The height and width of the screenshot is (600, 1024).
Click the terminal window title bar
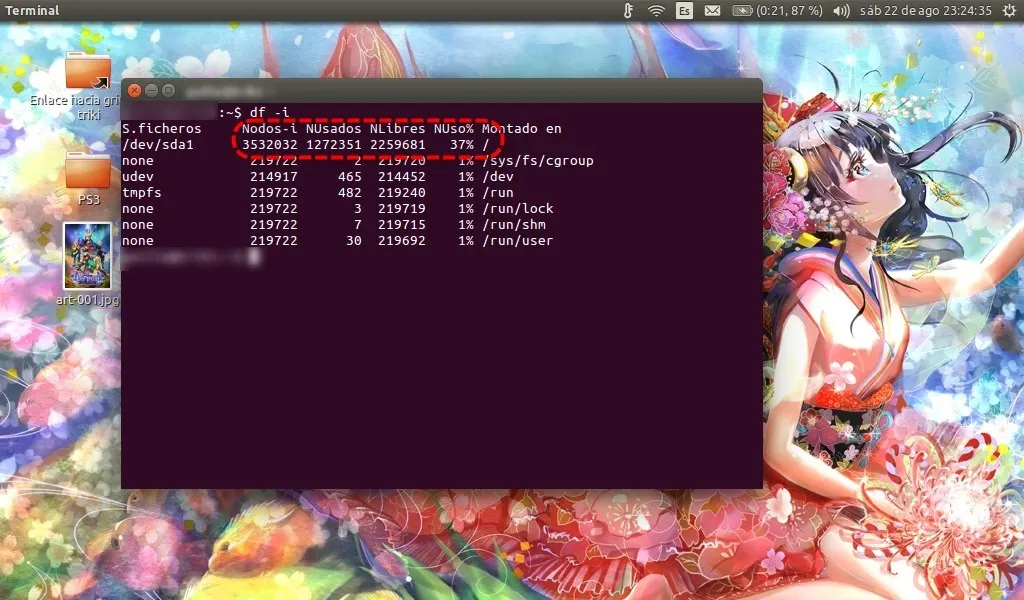tap(450, 90)
